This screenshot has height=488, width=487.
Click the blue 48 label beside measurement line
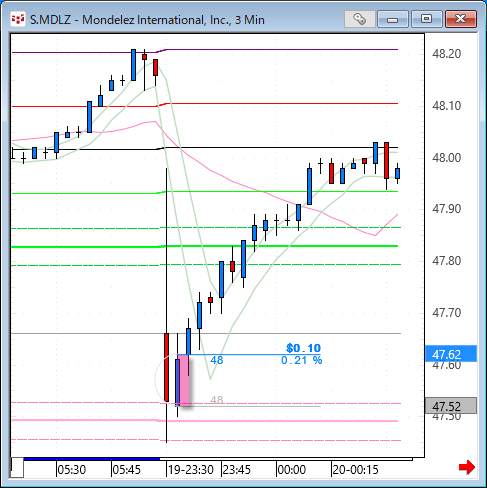pos(217,360)
